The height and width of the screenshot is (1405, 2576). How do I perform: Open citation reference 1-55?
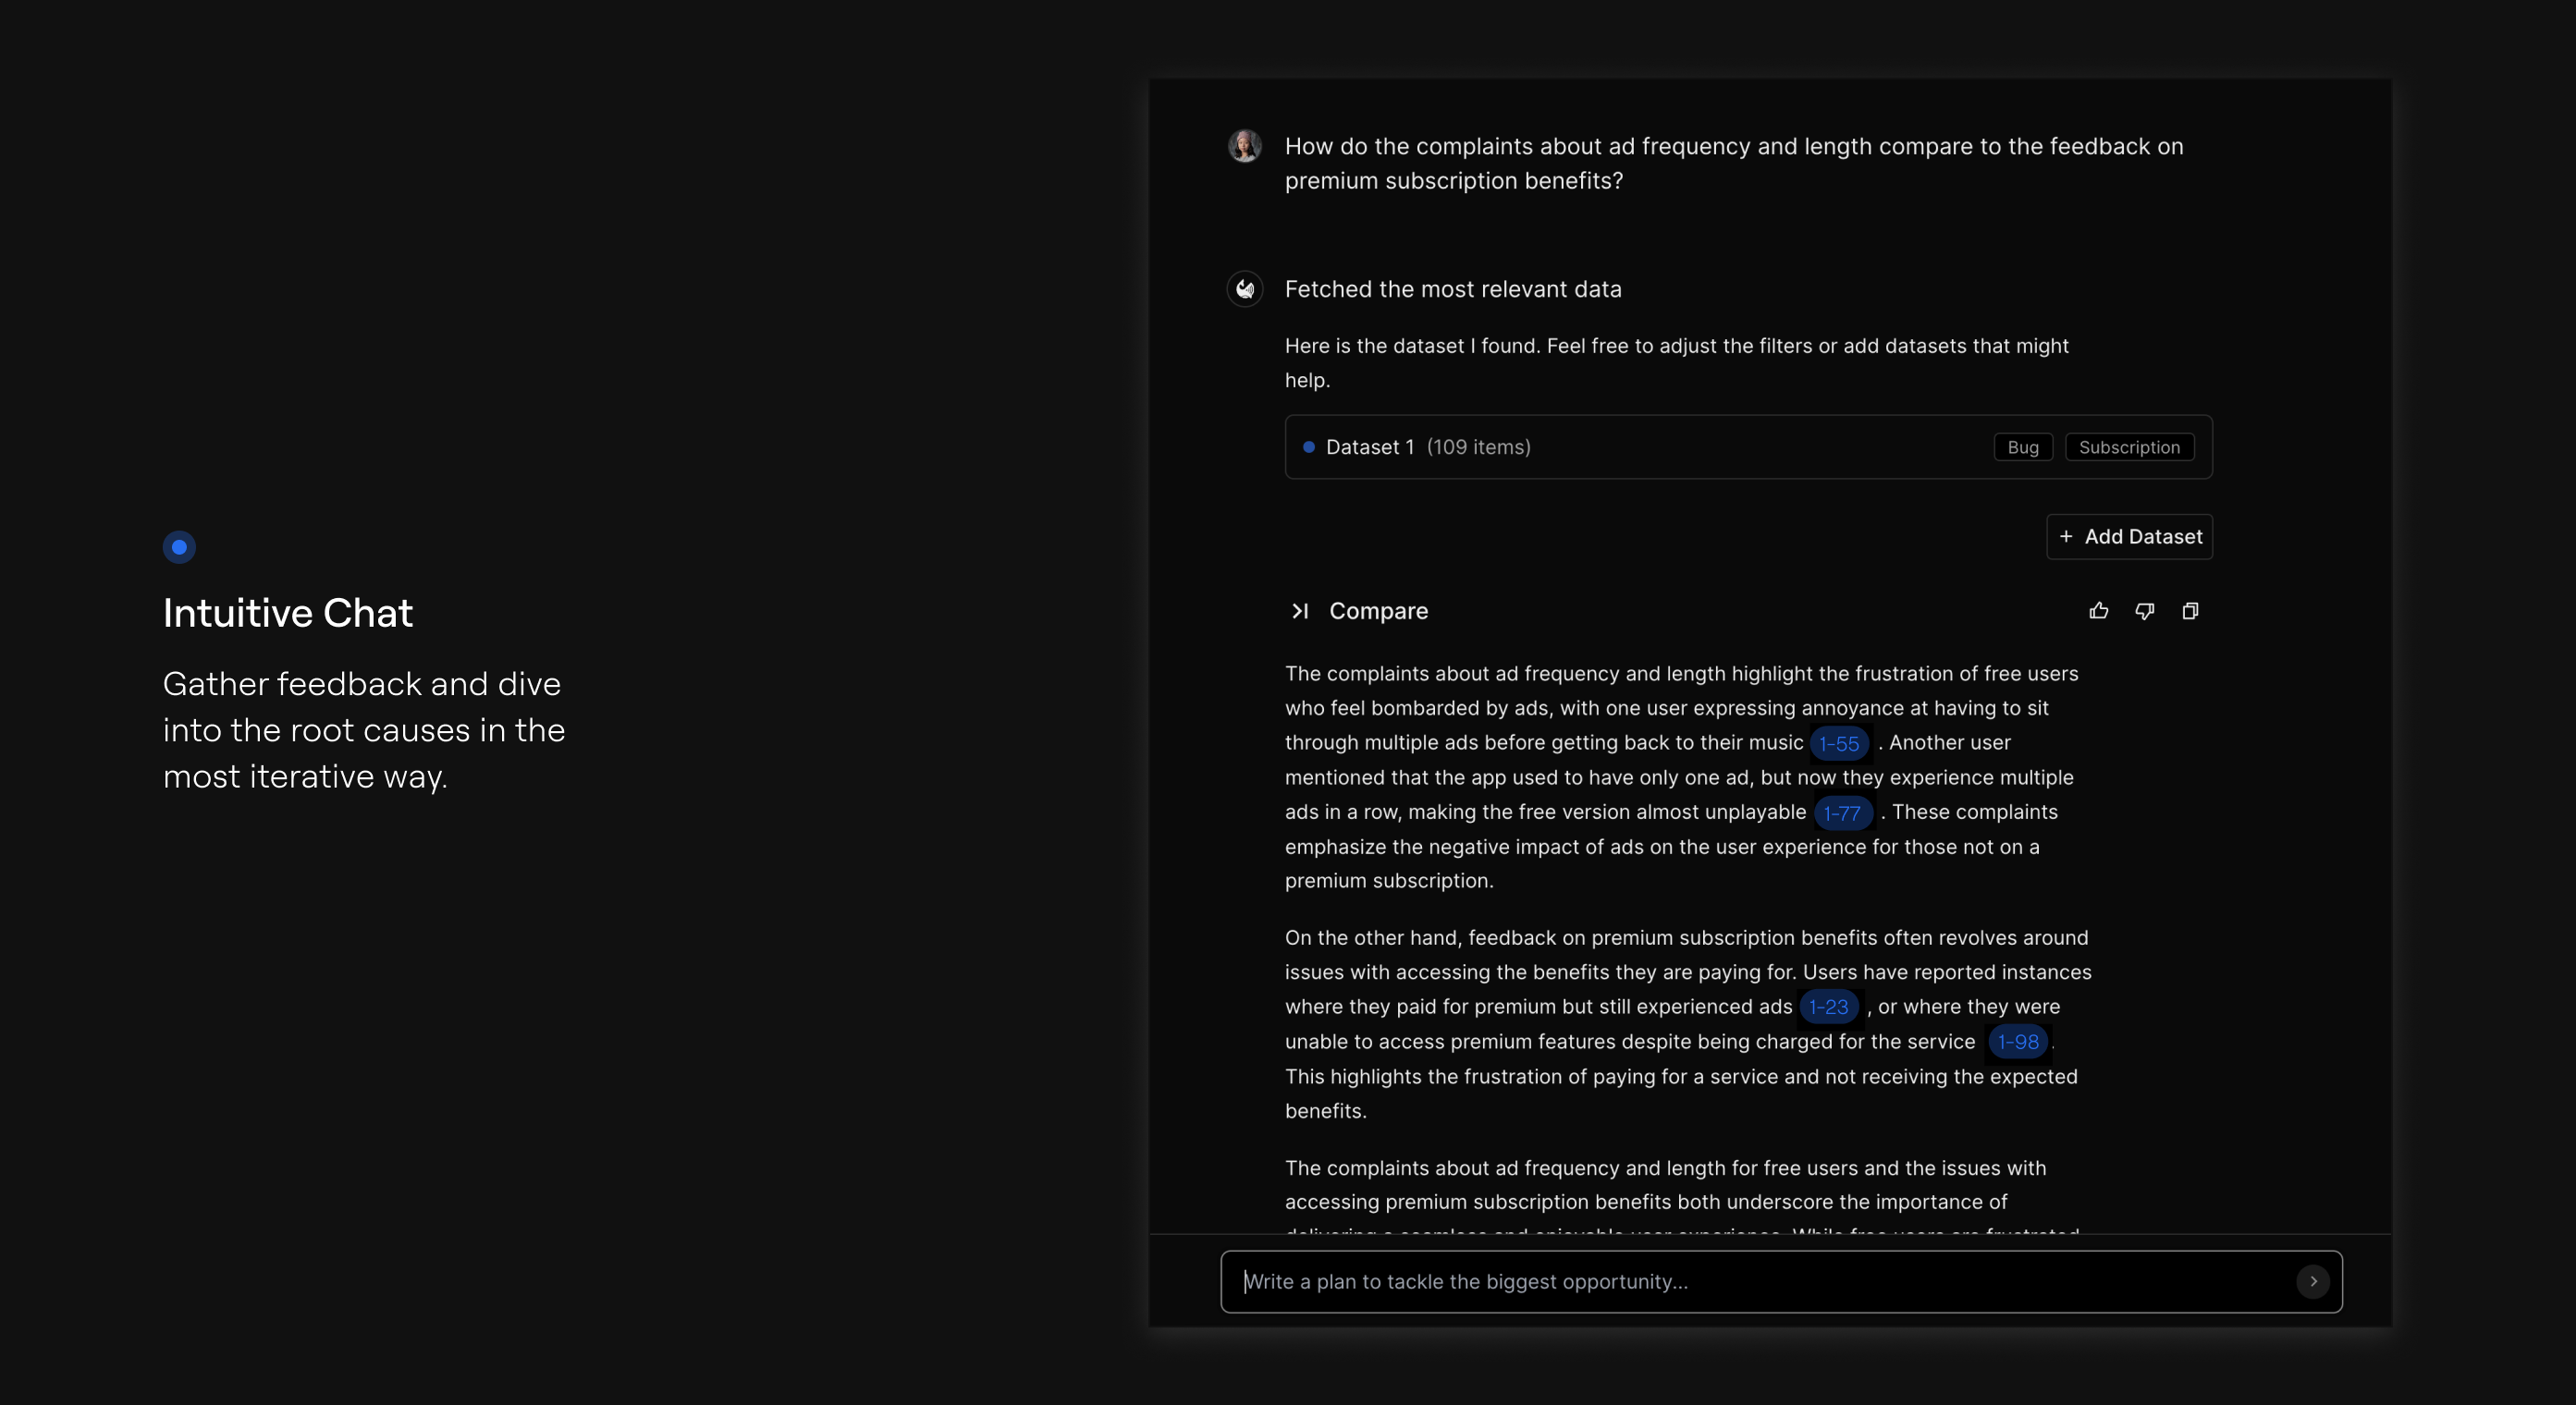click(1838, 743)
